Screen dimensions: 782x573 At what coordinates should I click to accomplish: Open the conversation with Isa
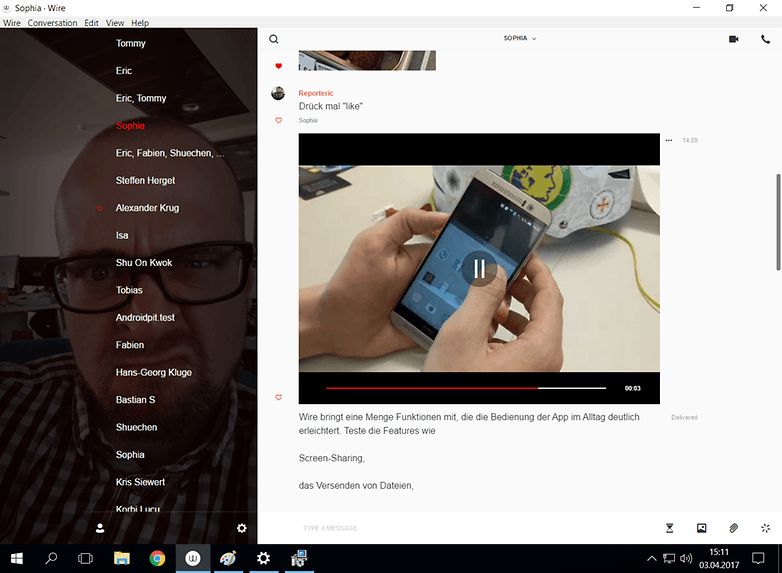click(122, 235)
